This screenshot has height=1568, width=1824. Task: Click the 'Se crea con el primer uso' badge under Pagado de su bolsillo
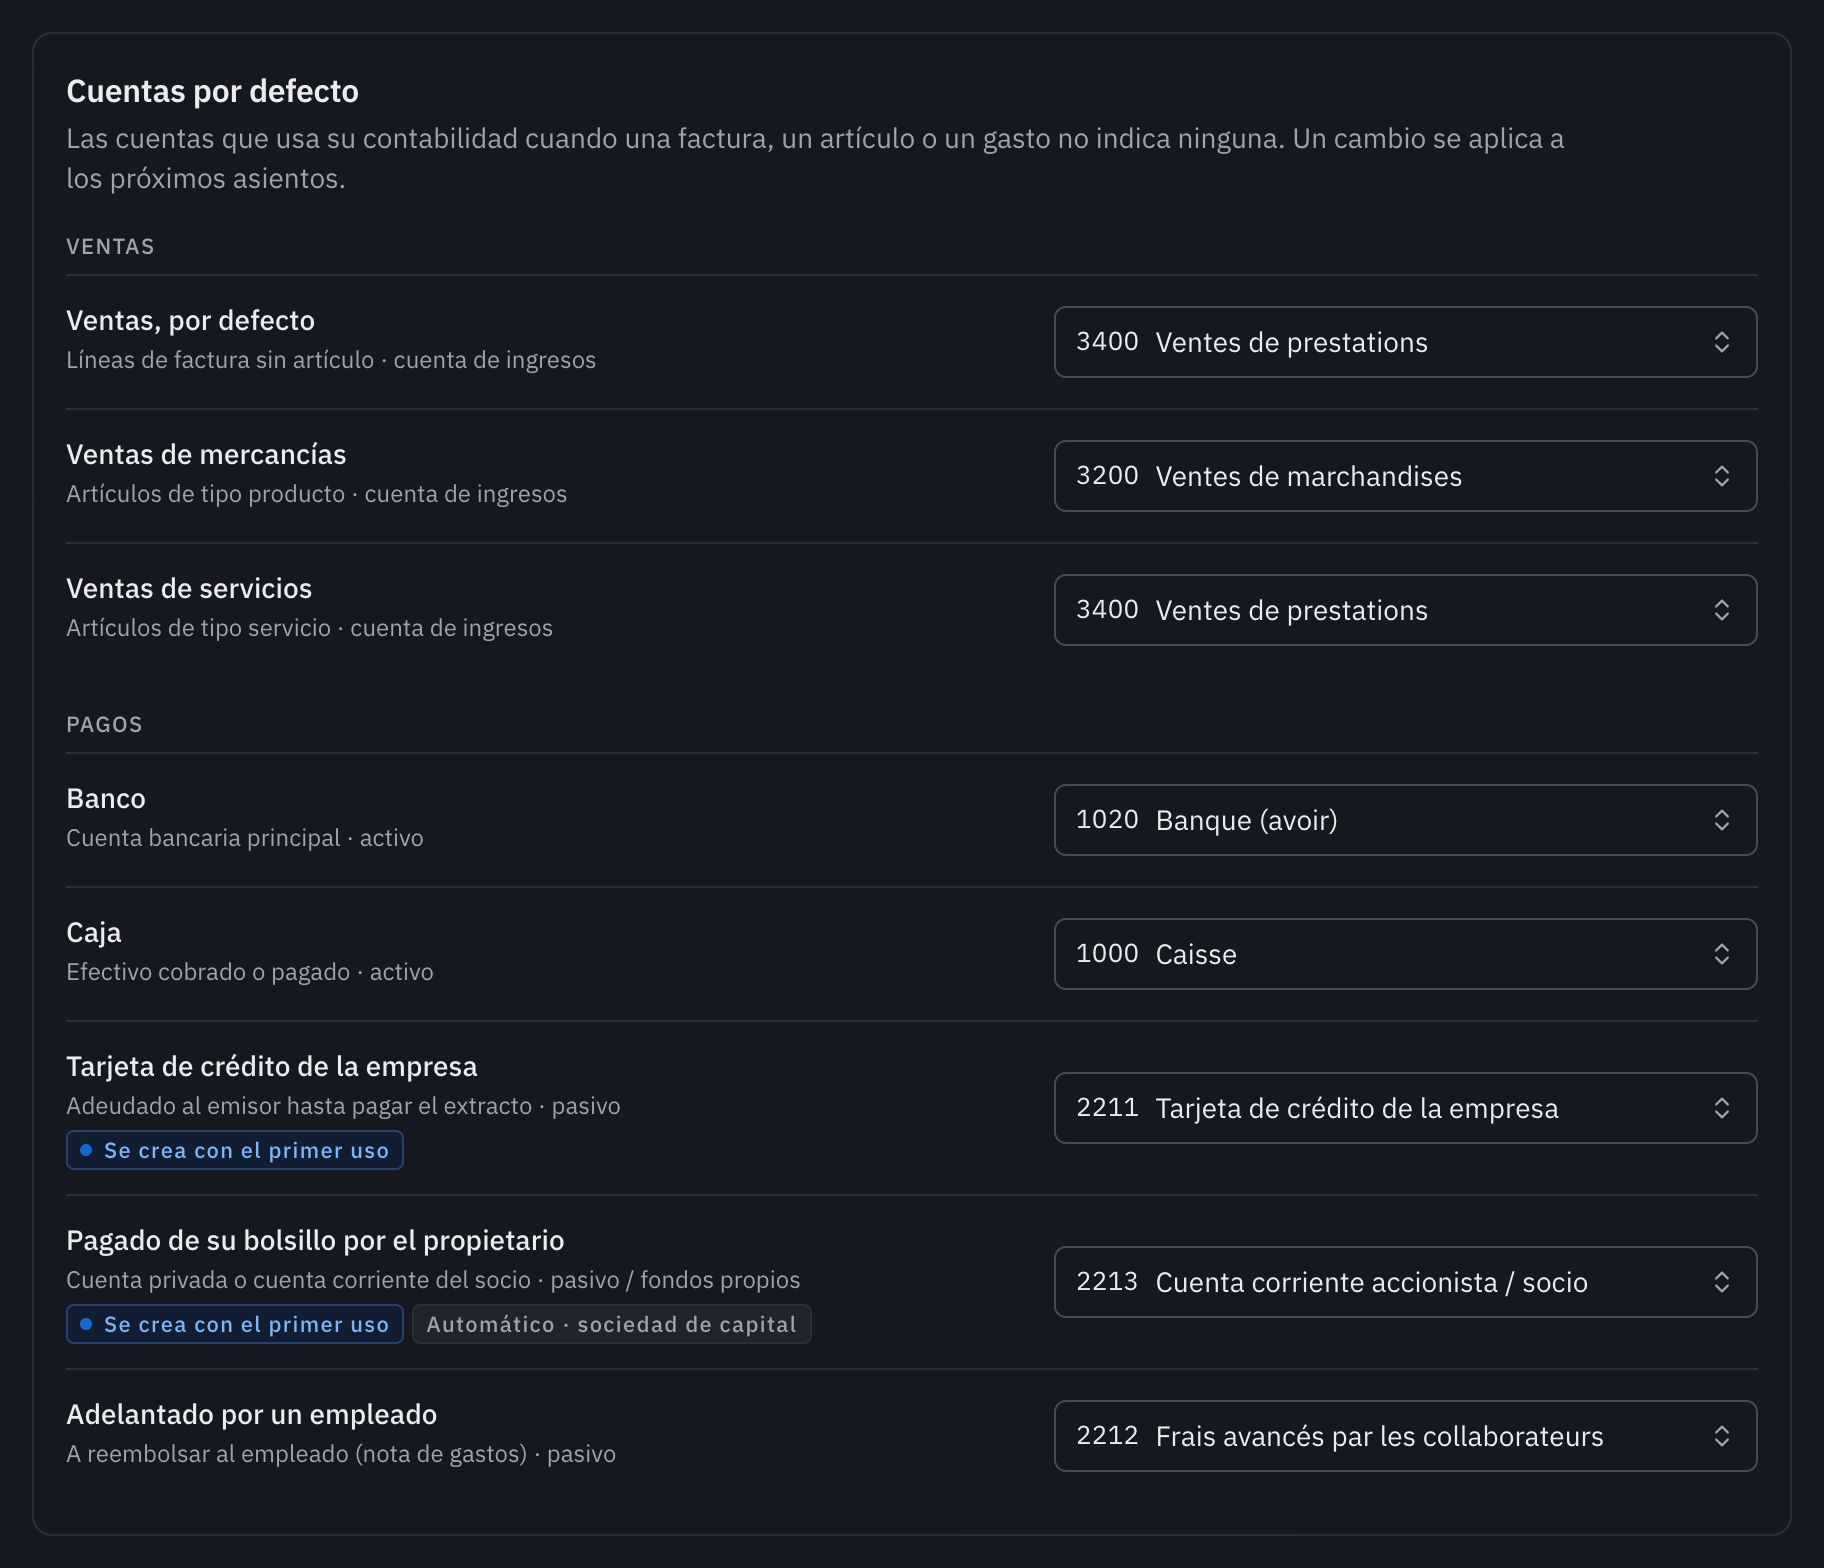coord(235,1324)
